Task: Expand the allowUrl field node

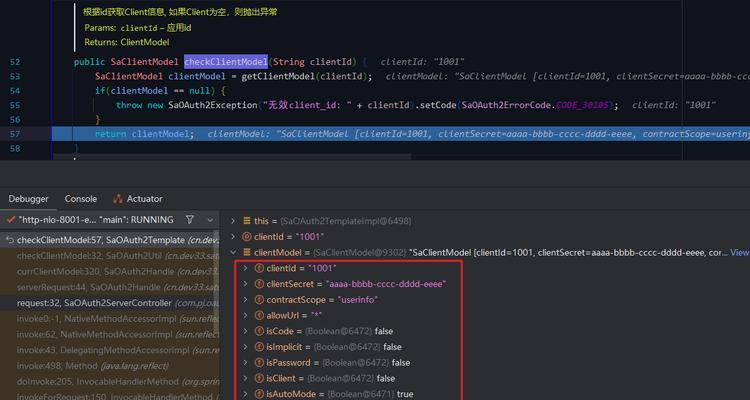Action: pos(245,315)
